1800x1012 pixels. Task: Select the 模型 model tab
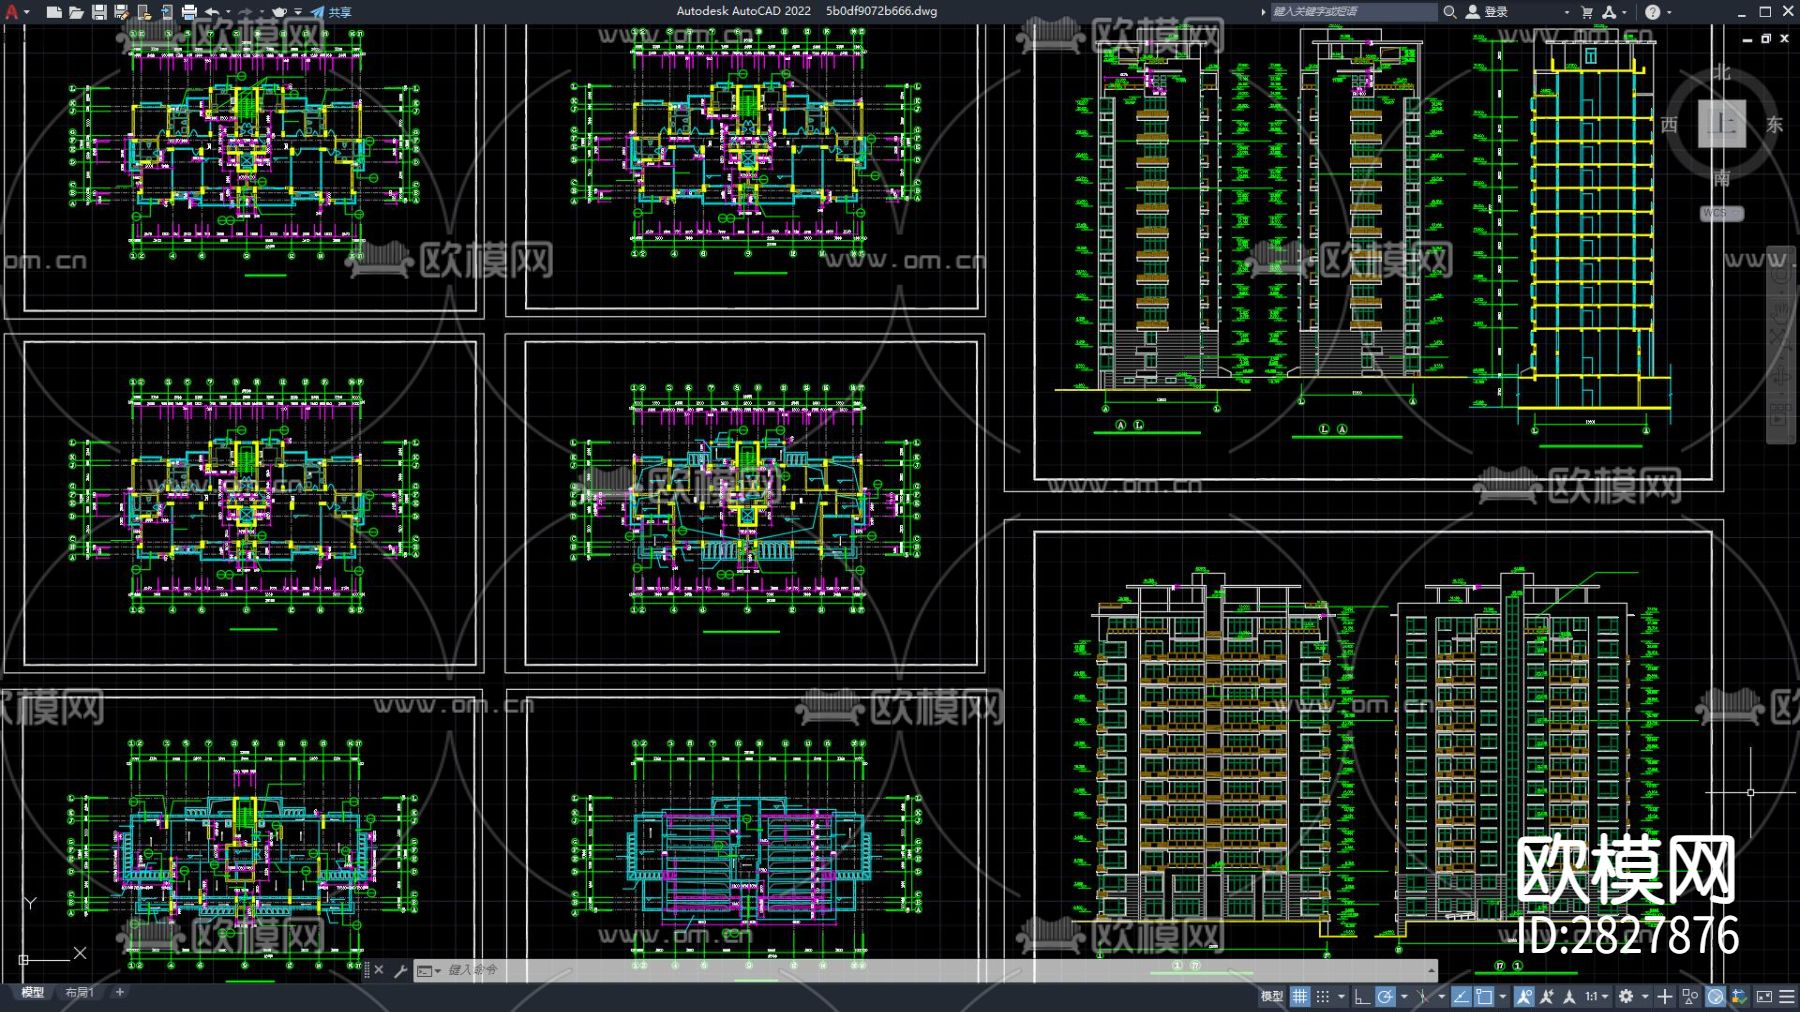coord(33,992)
